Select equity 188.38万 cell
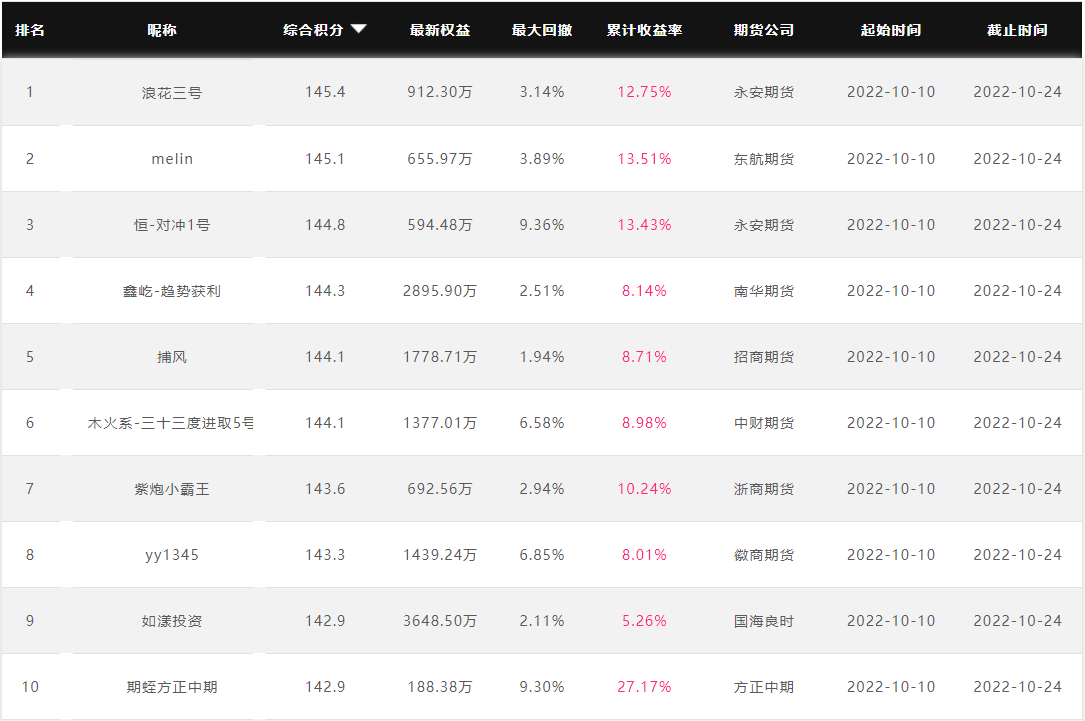 (440, 687)
